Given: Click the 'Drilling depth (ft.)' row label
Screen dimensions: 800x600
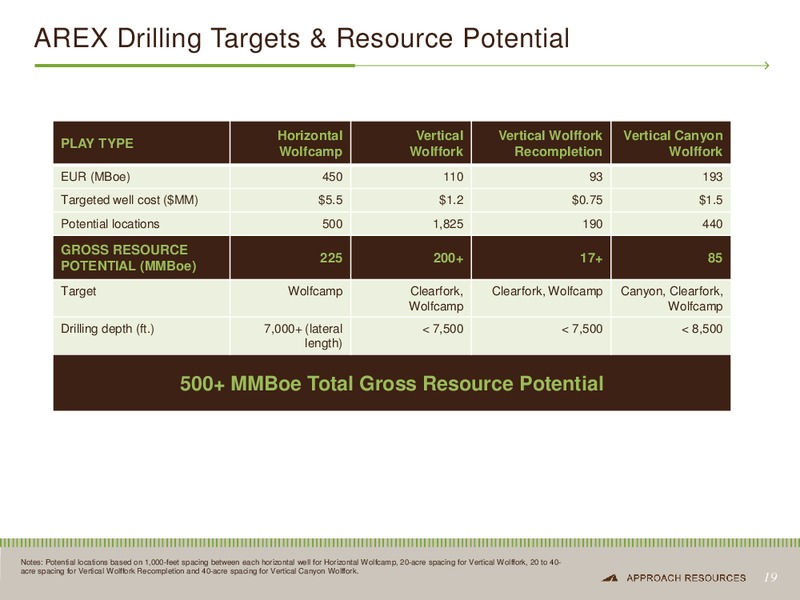Looking at the screenshot, I should pyautogui.click(x=107, y=329).
